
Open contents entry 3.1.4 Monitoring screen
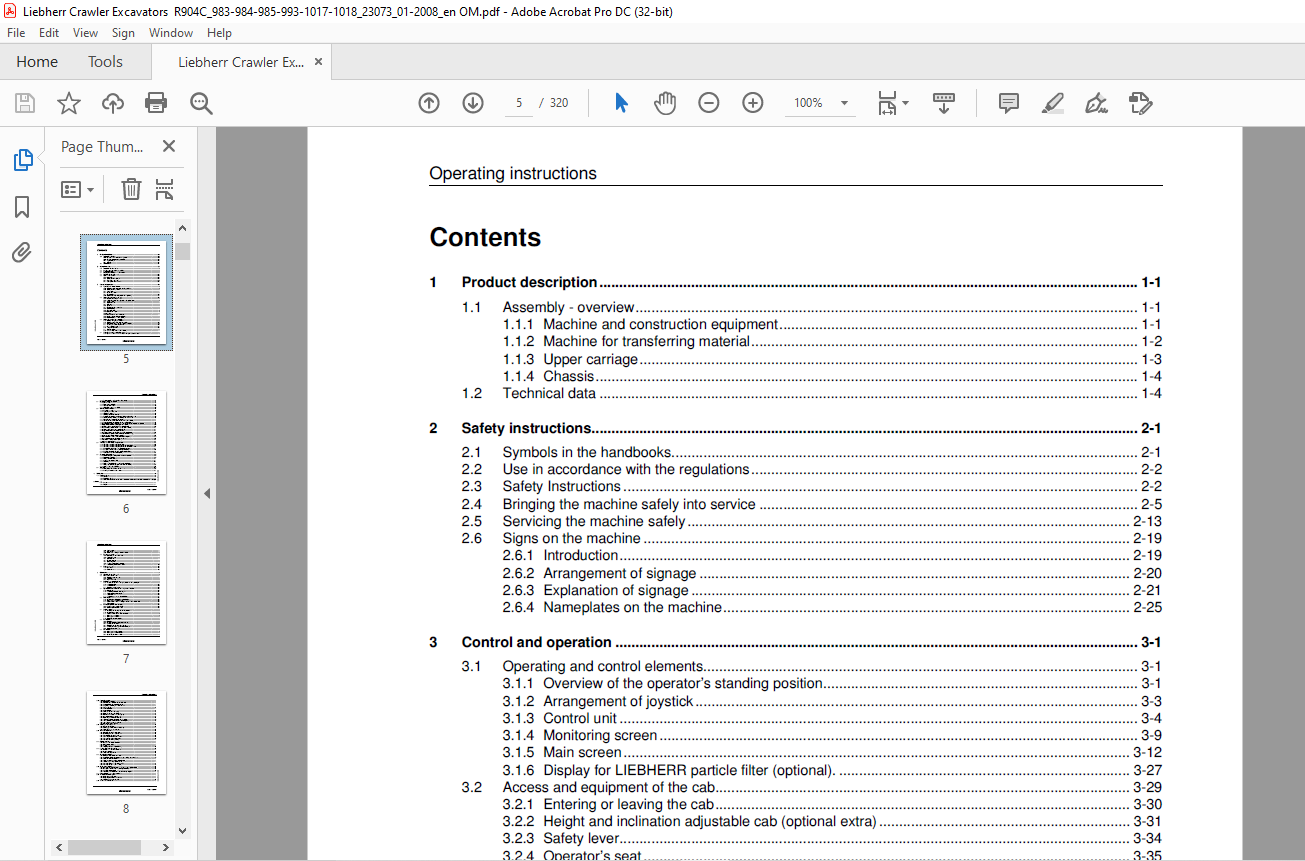click(832, 735)
